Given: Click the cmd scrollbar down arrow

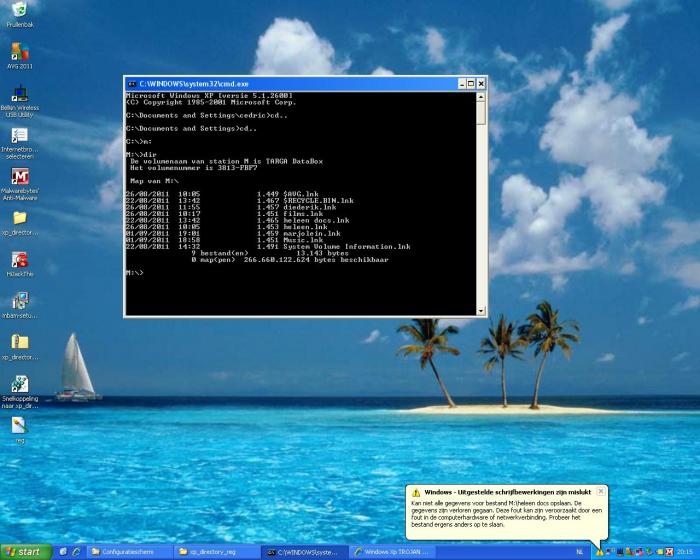Looking at the screenshot, I should (481, 311).
